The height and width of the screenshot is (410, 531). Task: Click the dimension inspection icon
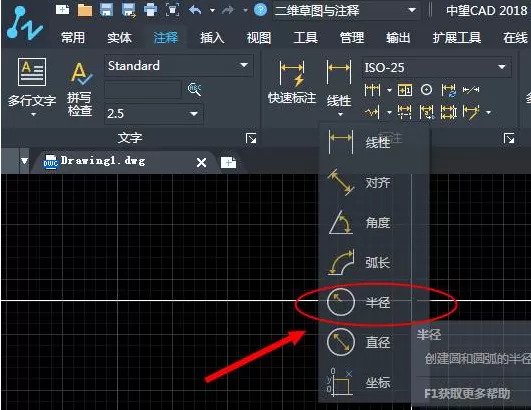pos(426,112)
